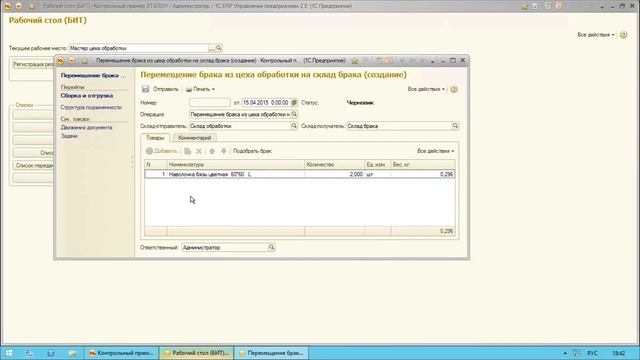Click the favorites star icon in dialog title bar
640x360 pixels.
click(x=85, y=60)
